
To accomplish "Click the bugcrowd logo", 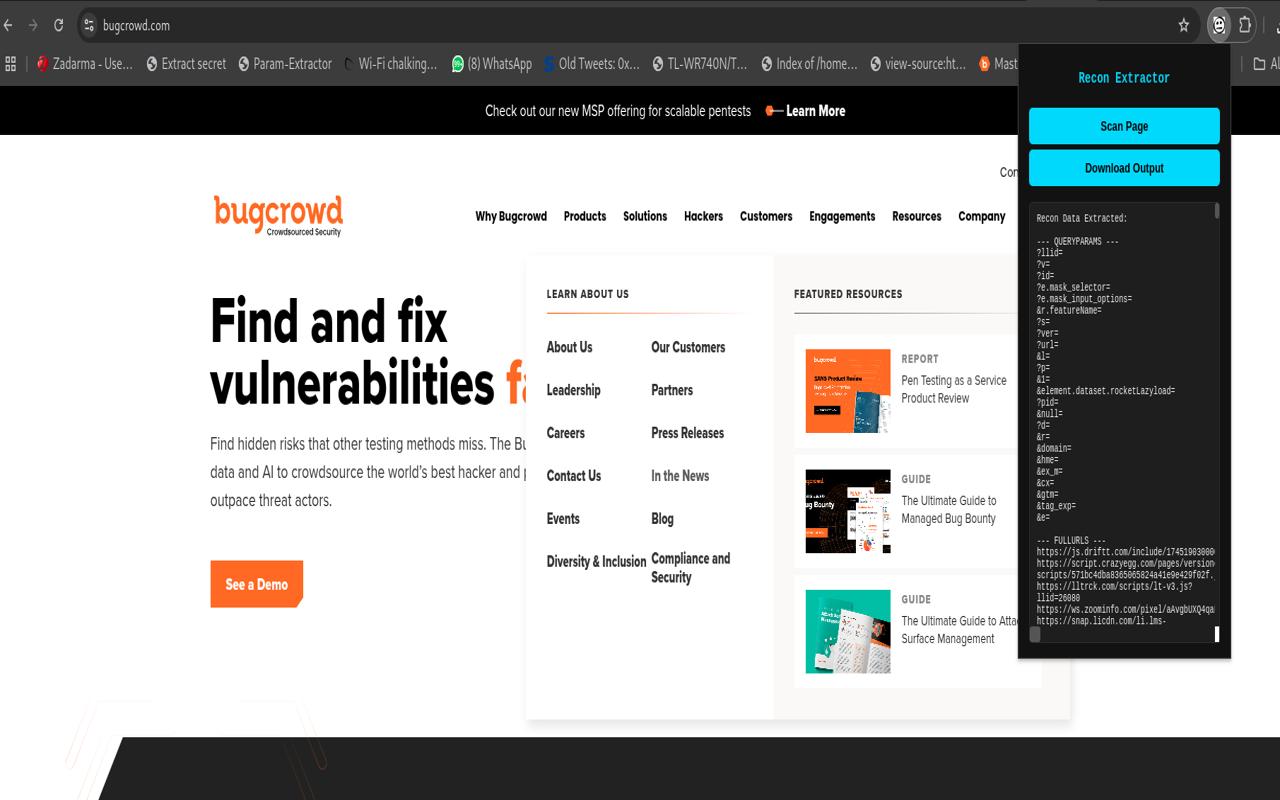I will (x=278, y=216).
